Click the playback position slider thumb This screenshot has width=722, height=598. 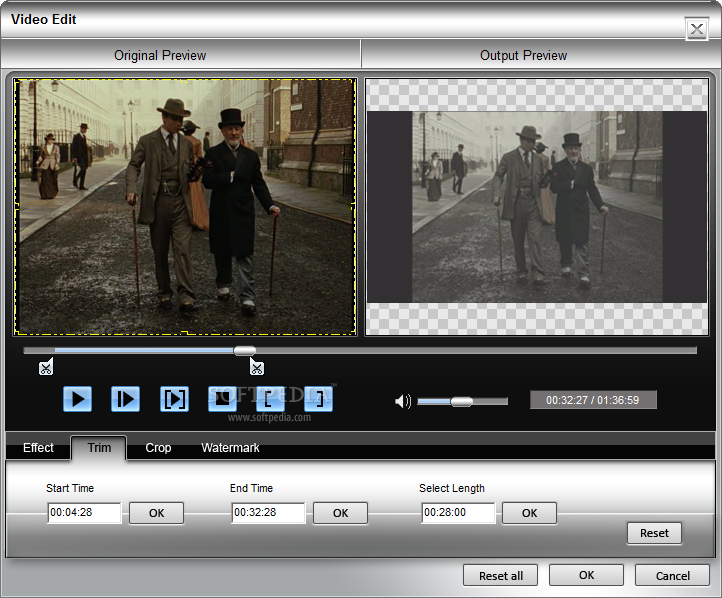click(x=245, y=351)
